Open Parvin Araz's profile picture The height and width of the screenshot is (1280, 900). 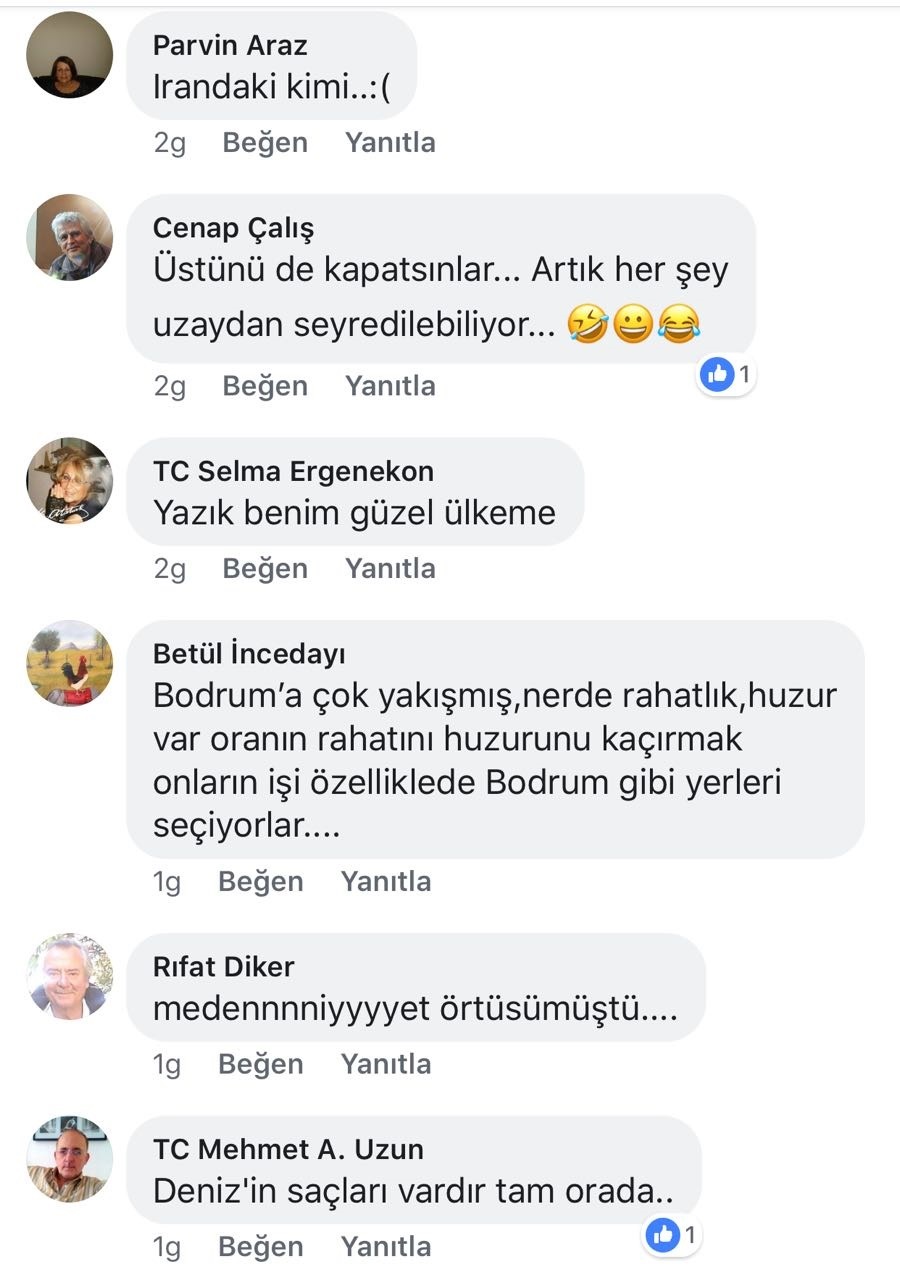[x=69, y=55]
